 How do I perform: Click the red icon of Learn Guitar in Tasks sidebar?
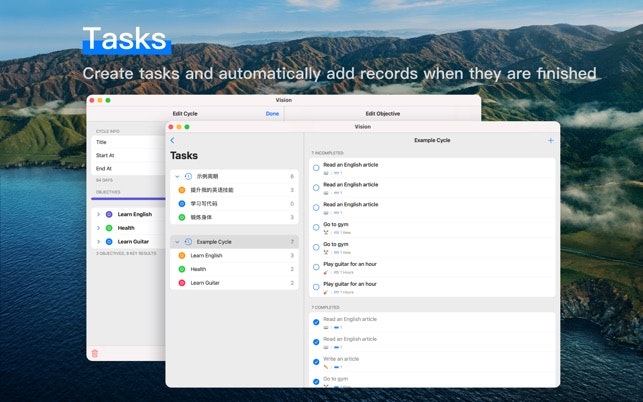pos(182,283)
